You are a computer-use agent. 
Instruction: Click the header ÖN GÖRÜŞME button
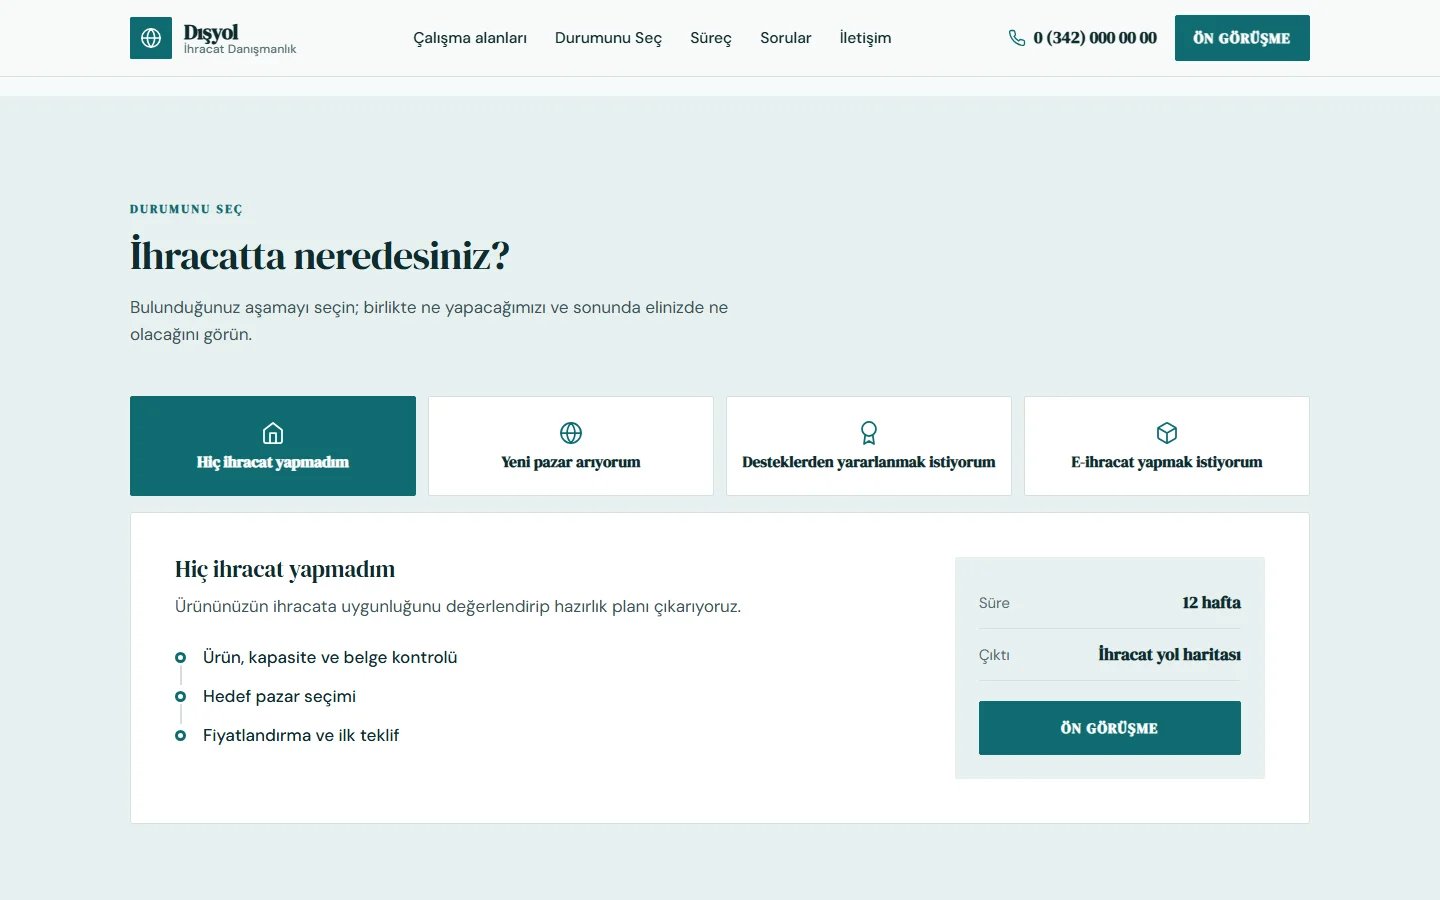point(1242,38)
